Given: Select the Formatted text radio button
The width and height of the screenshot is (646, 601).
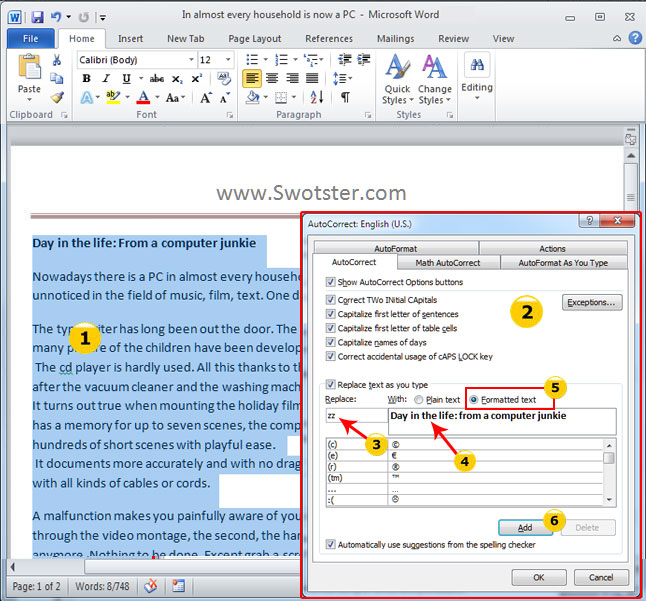Looking at the screenshot, I should 474,400.
